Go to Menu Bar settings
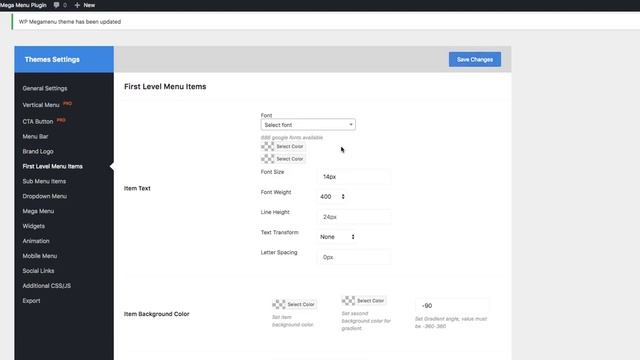640x360 pixels. click(x=36, y=136)
